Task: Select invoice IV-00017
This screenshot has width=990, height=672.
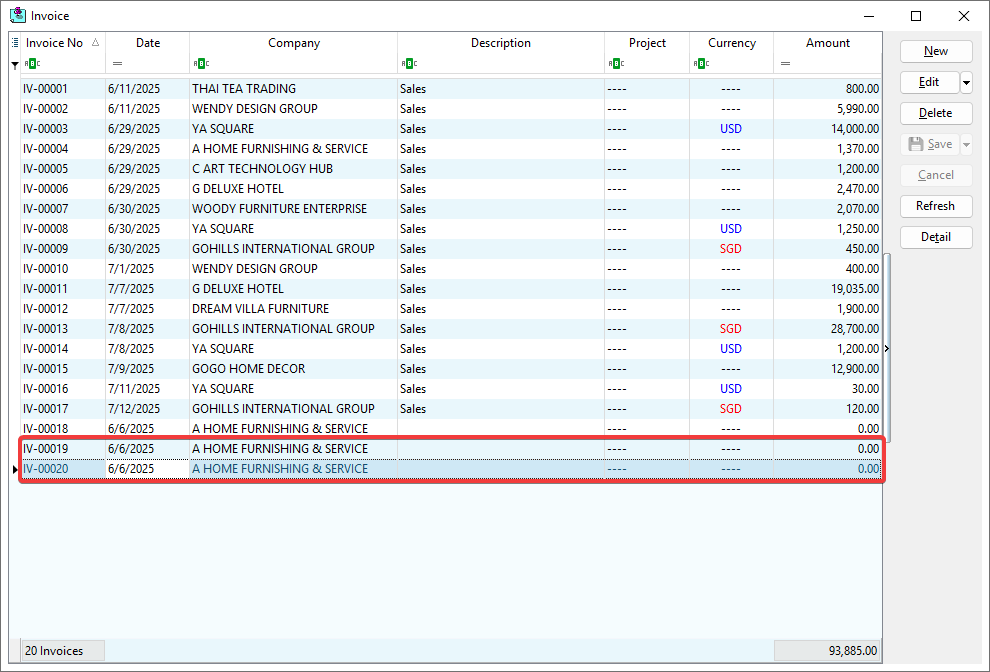Action: (45, 409)
